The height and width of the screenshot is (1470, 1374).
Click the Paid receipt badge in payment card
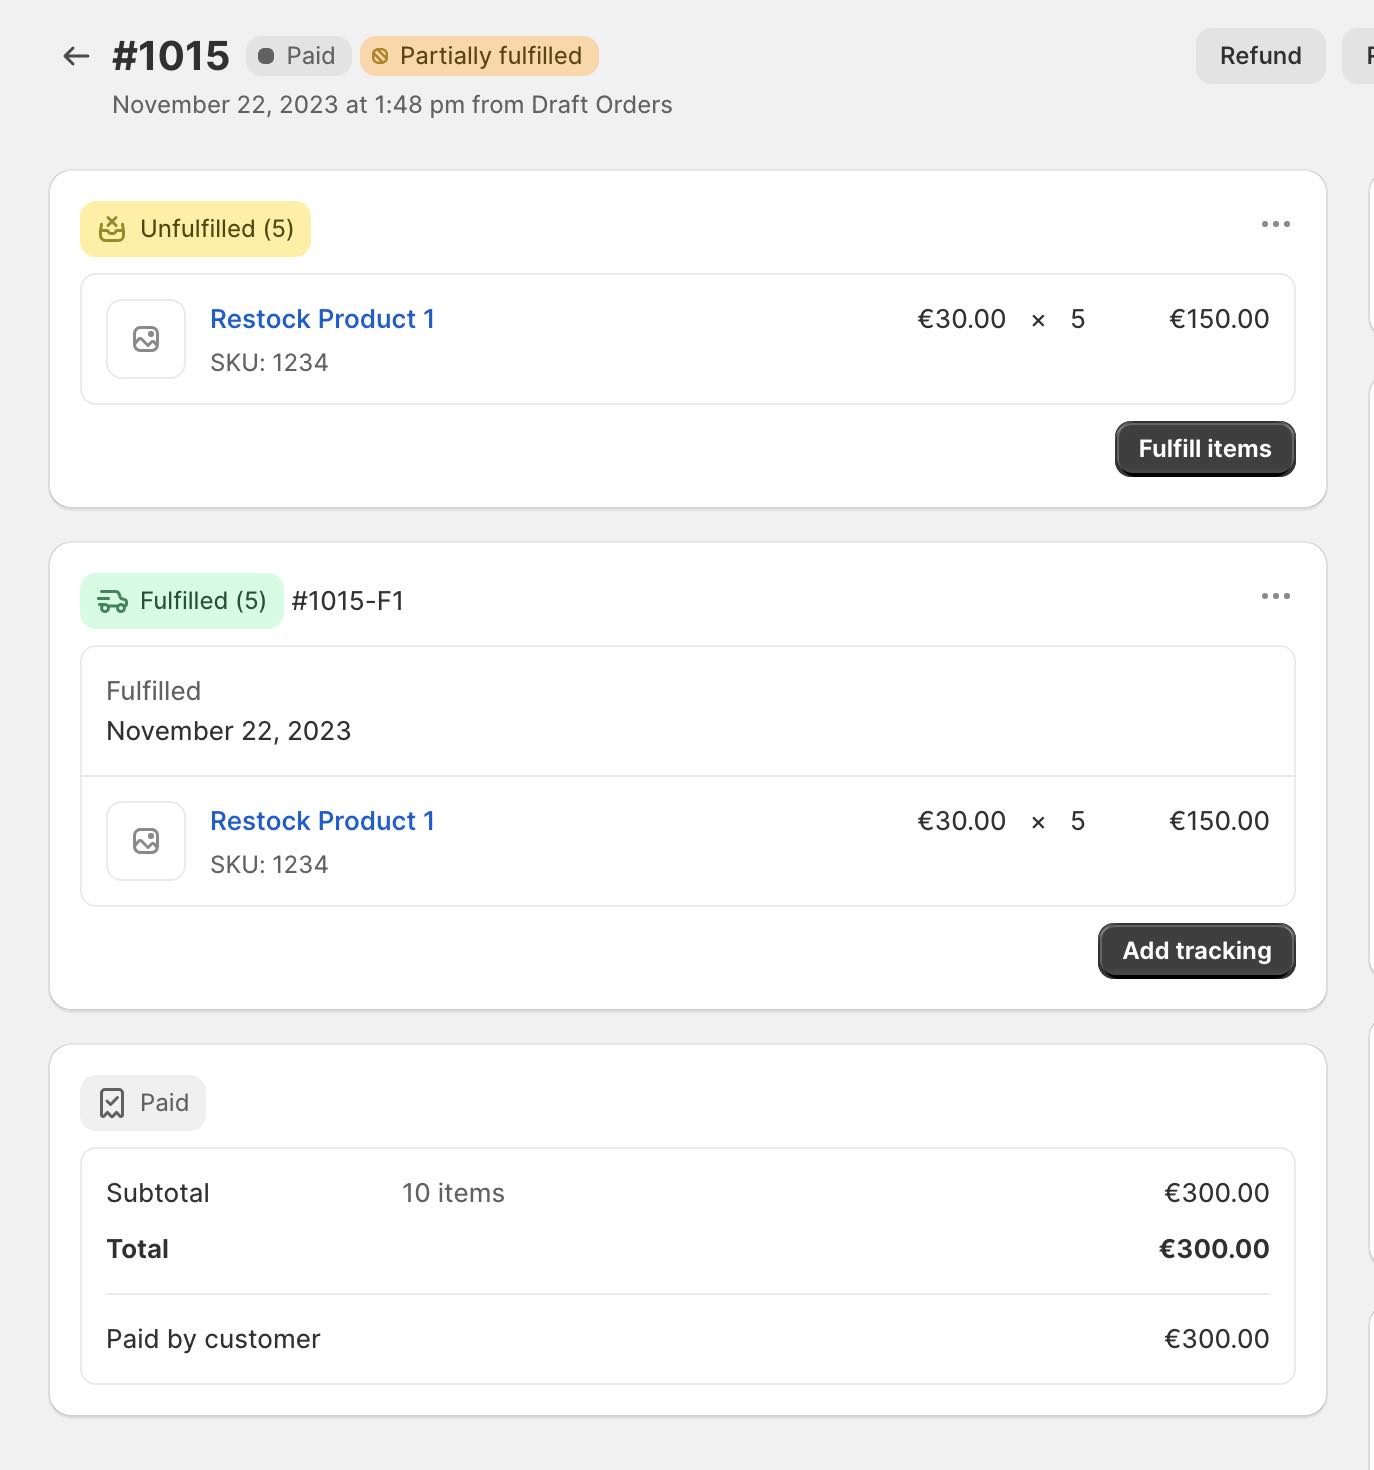(x=143, y=1103)
